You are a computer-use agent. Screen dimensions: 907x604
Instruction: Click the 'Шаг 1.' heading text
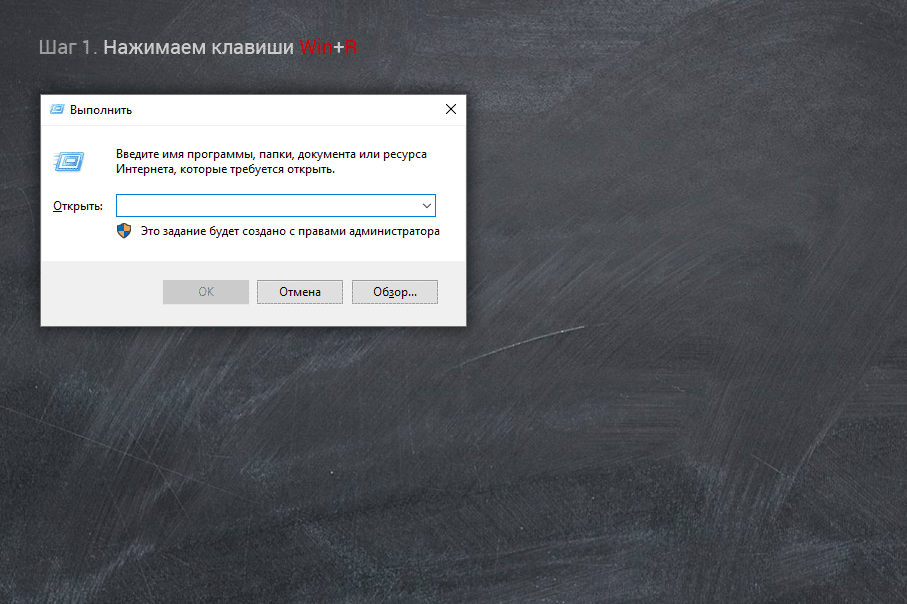tap(68, 47)
